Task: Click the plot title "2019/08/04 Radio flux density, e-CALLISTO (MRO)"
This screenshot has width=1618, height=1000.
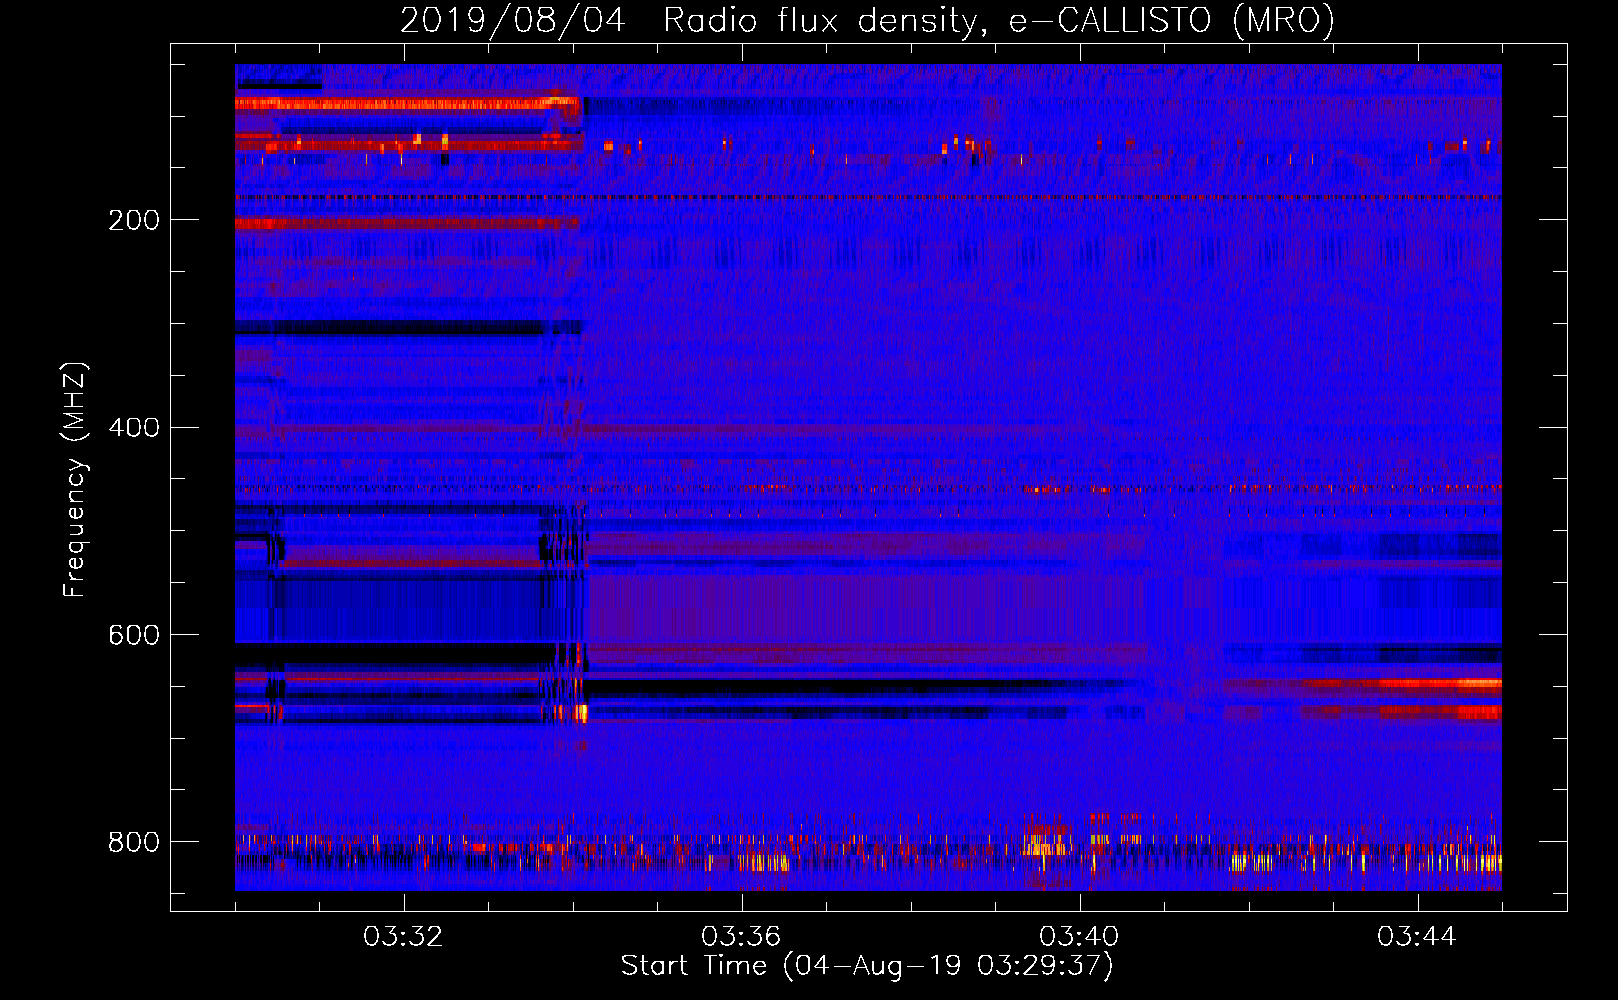Action: pos(867,20)
